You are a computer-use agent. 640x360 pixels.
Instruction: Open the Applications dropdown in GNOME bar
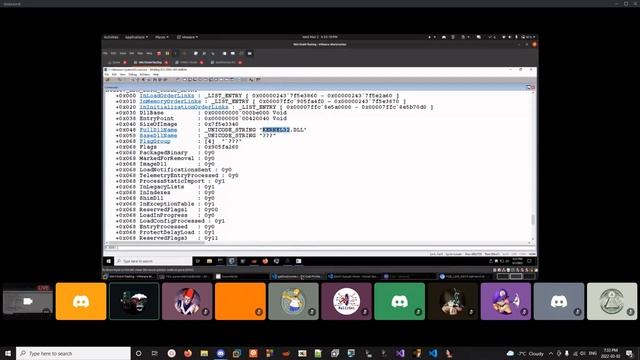click(136, 37)
